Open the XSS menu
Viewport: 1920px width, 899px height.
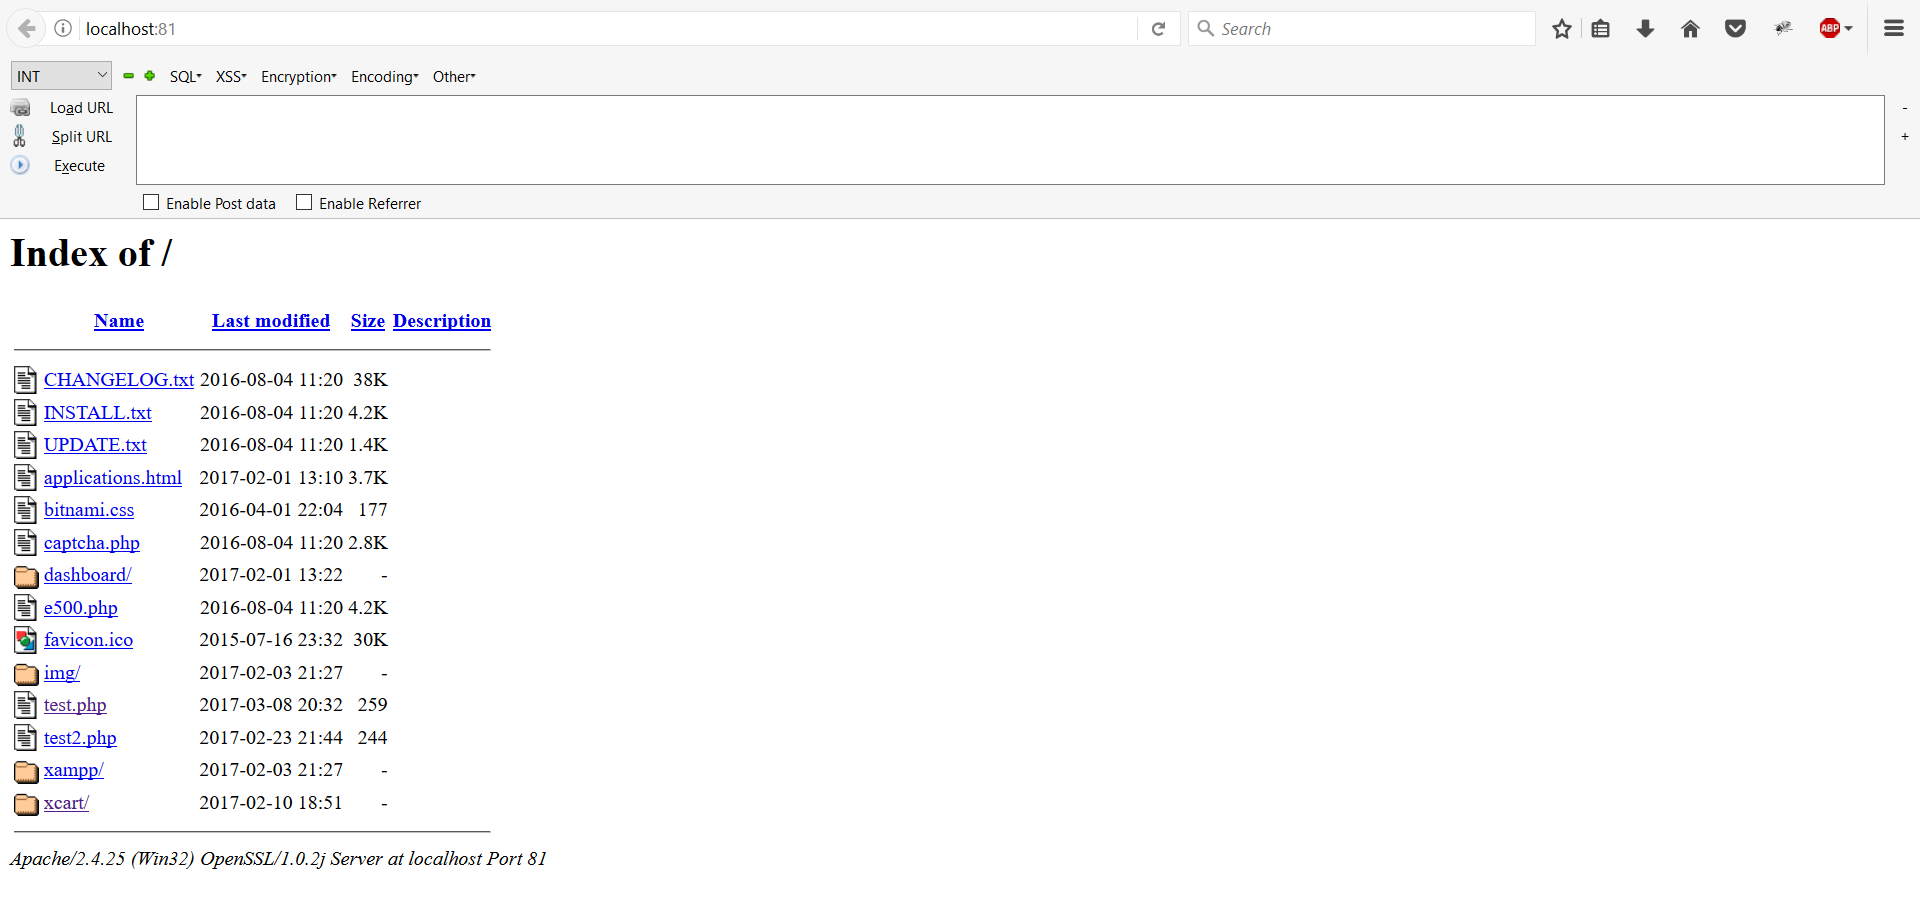coord(230,76)
